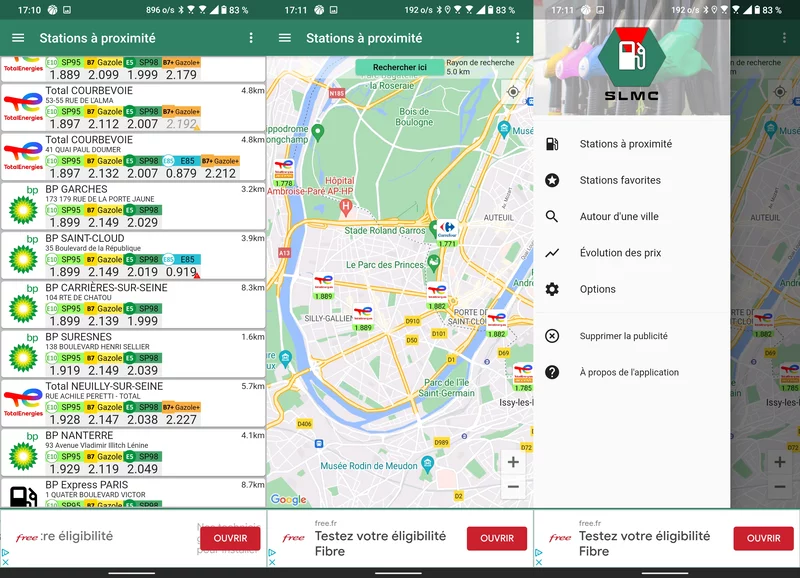Screen dimensions: 800x578
Task: Open Options in navigation drawer
Action: (632, 289)
